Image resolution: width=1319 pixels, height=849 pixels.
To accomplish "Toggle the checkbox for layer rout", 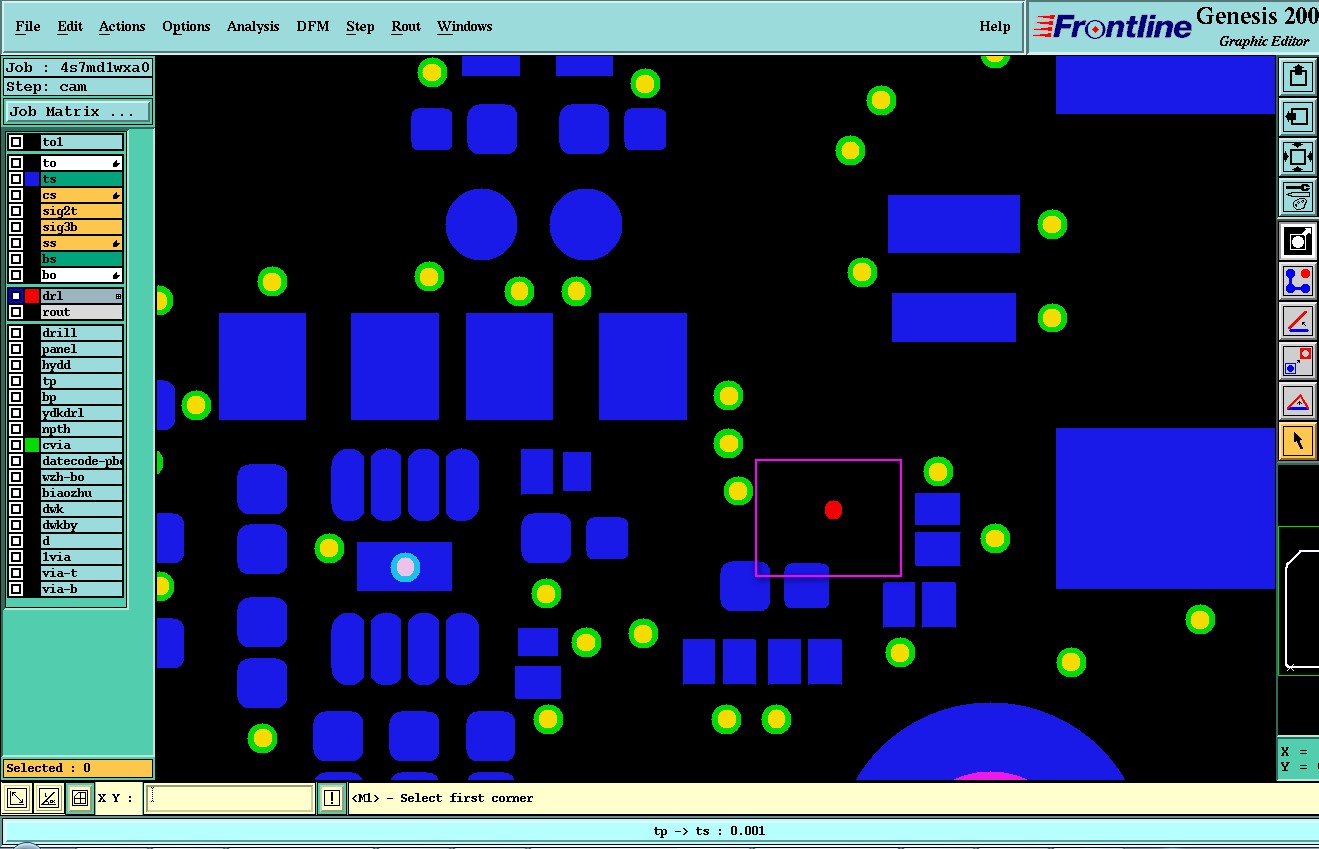I will [x=16, y=312].
